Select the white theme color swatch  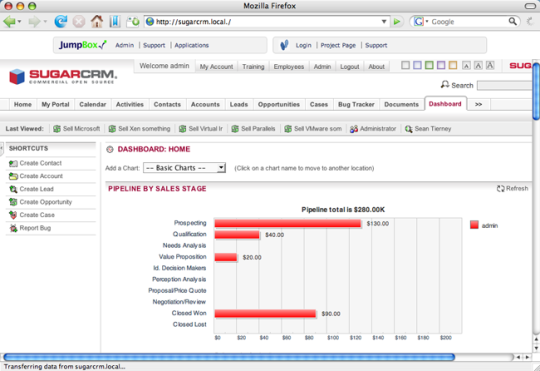(405, 65)
